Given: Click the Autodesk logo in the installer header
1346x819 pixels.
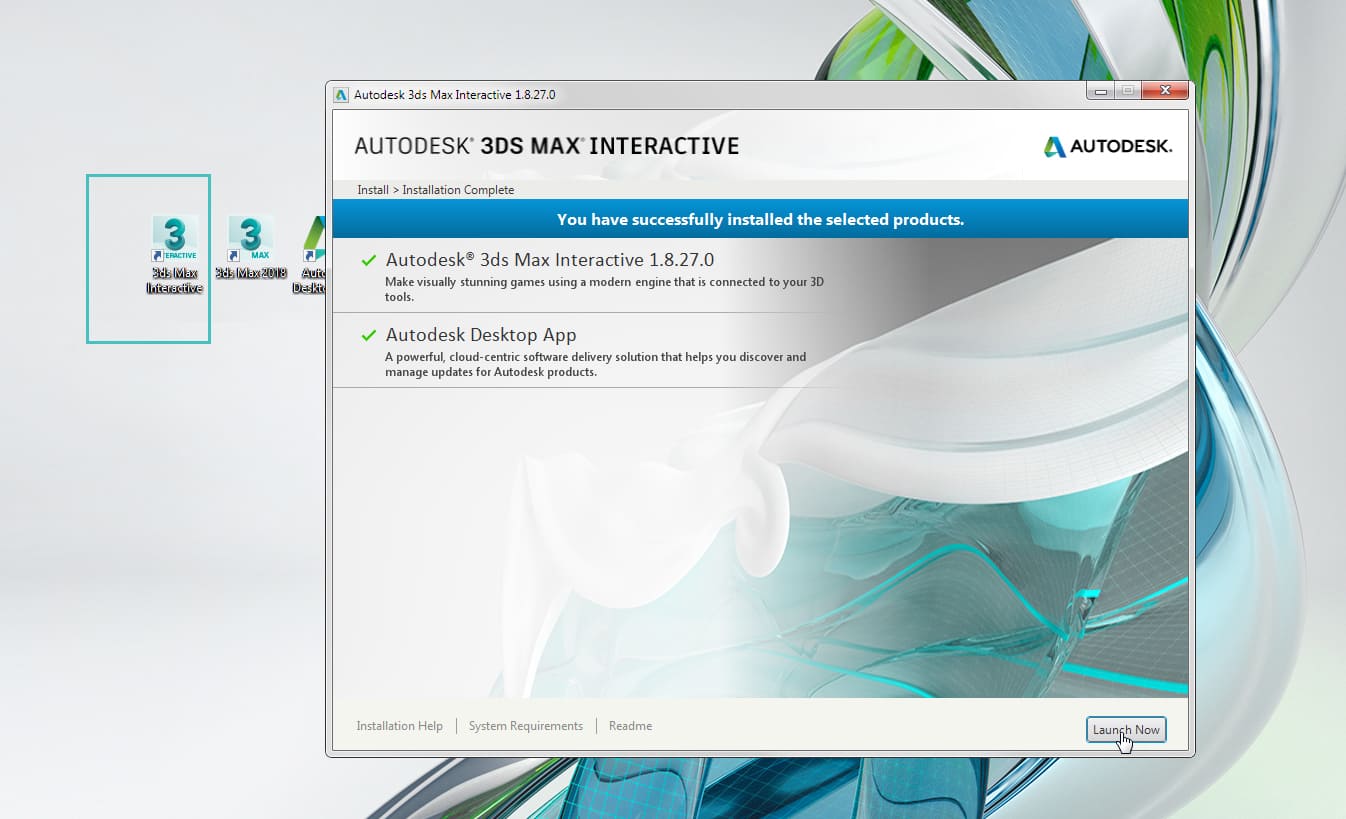Looking at the screenshot, I should point(1107,145).
